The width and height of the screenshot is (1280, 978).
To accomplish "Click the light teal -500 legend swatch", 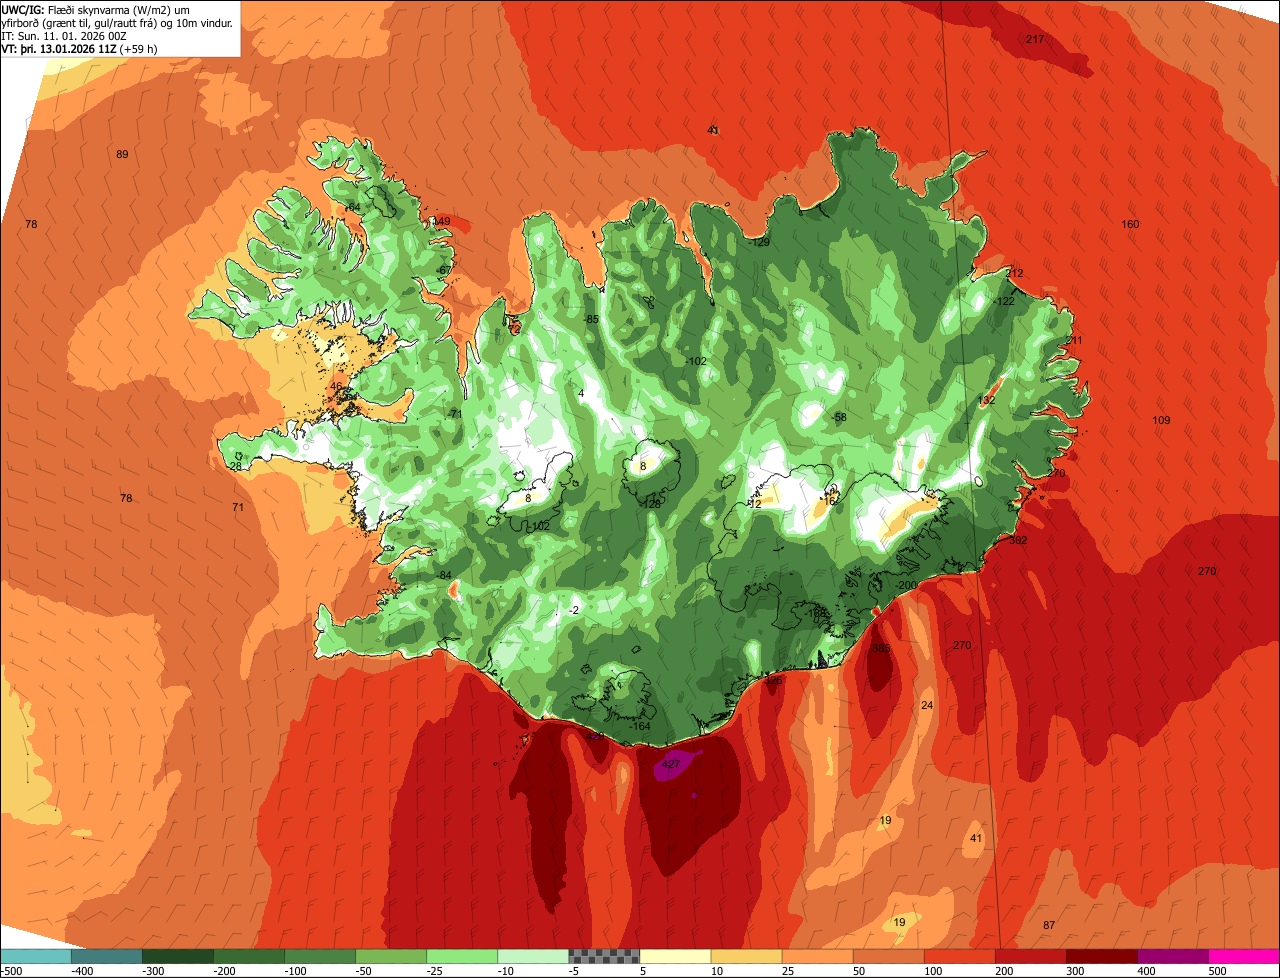I will 36,956.
